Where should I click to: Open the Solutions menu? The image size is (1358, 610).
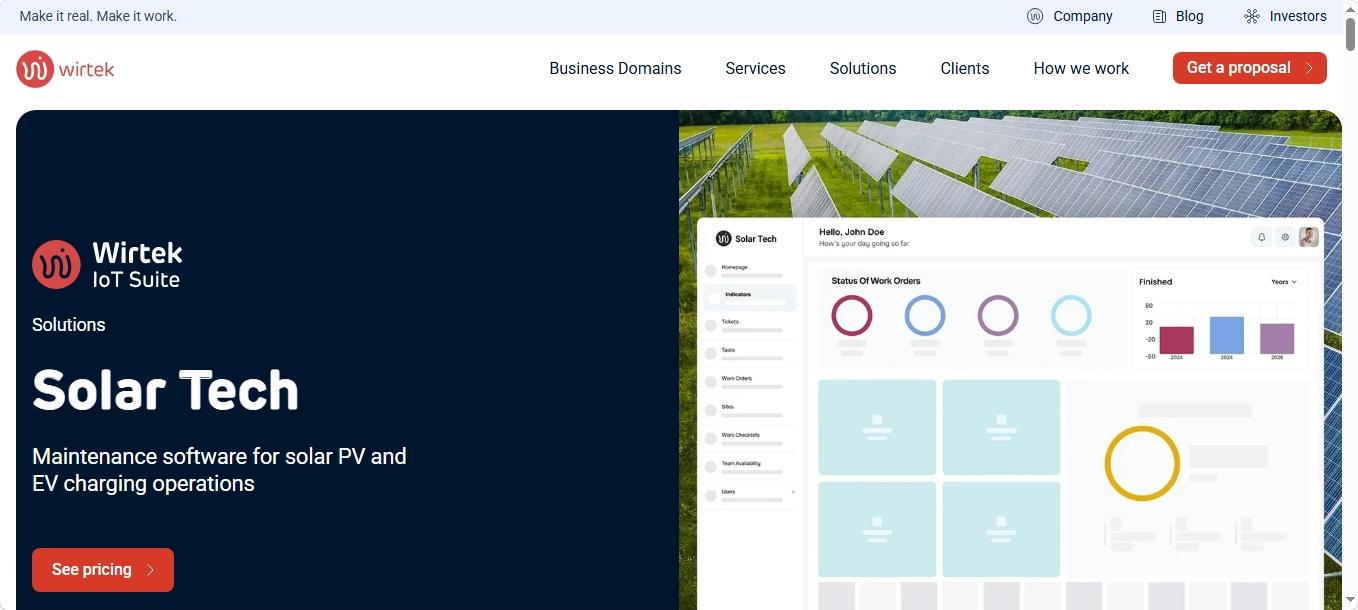(863, 68)
